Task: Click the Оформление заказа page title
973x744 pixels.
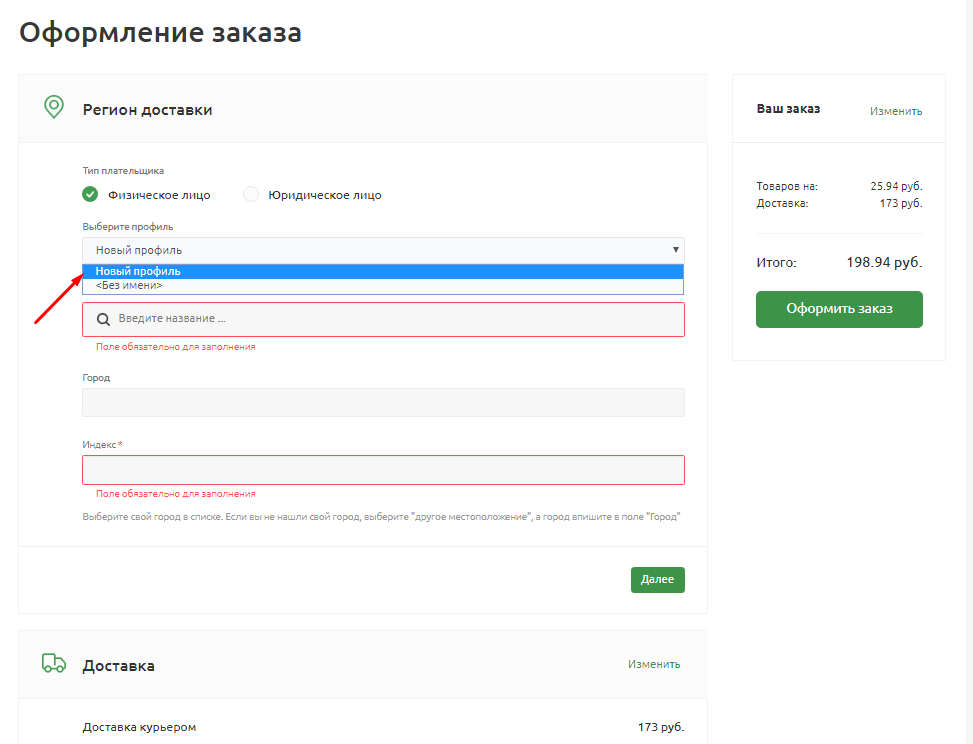Action: coord(160,32)
